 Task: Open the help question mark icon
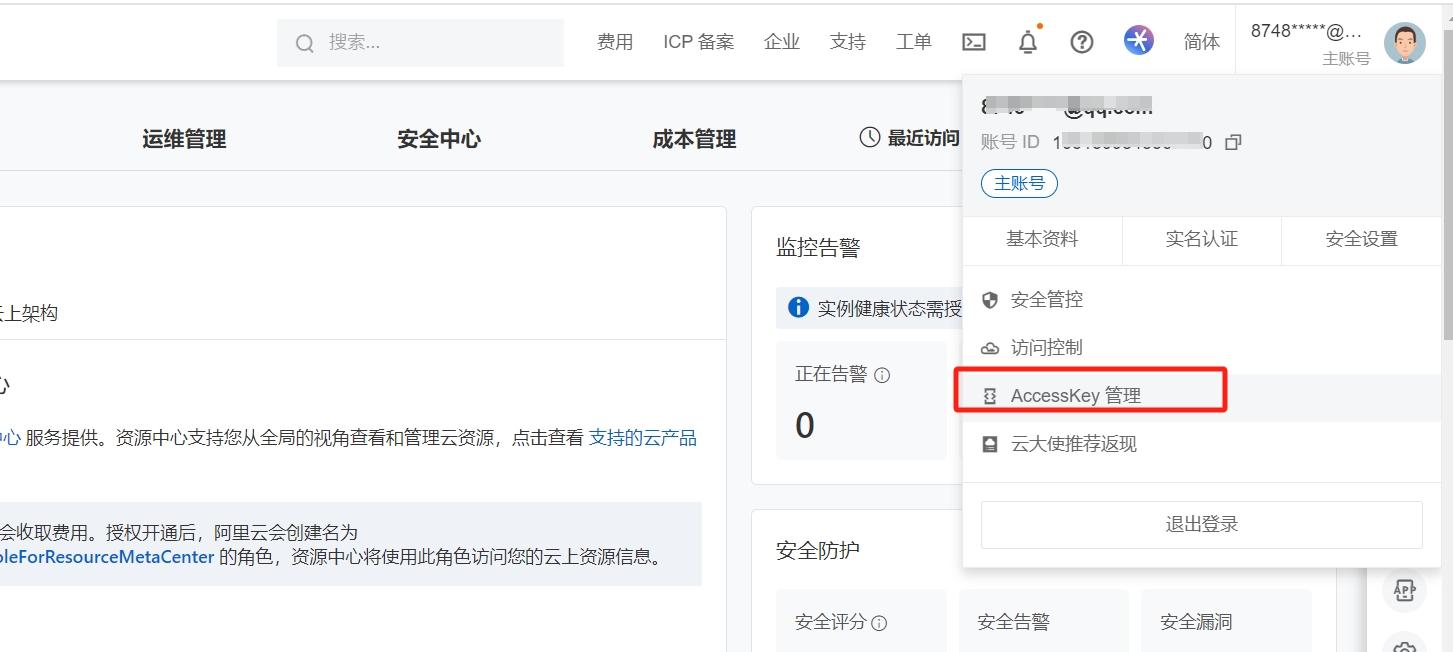click(x=1082, y=42)
